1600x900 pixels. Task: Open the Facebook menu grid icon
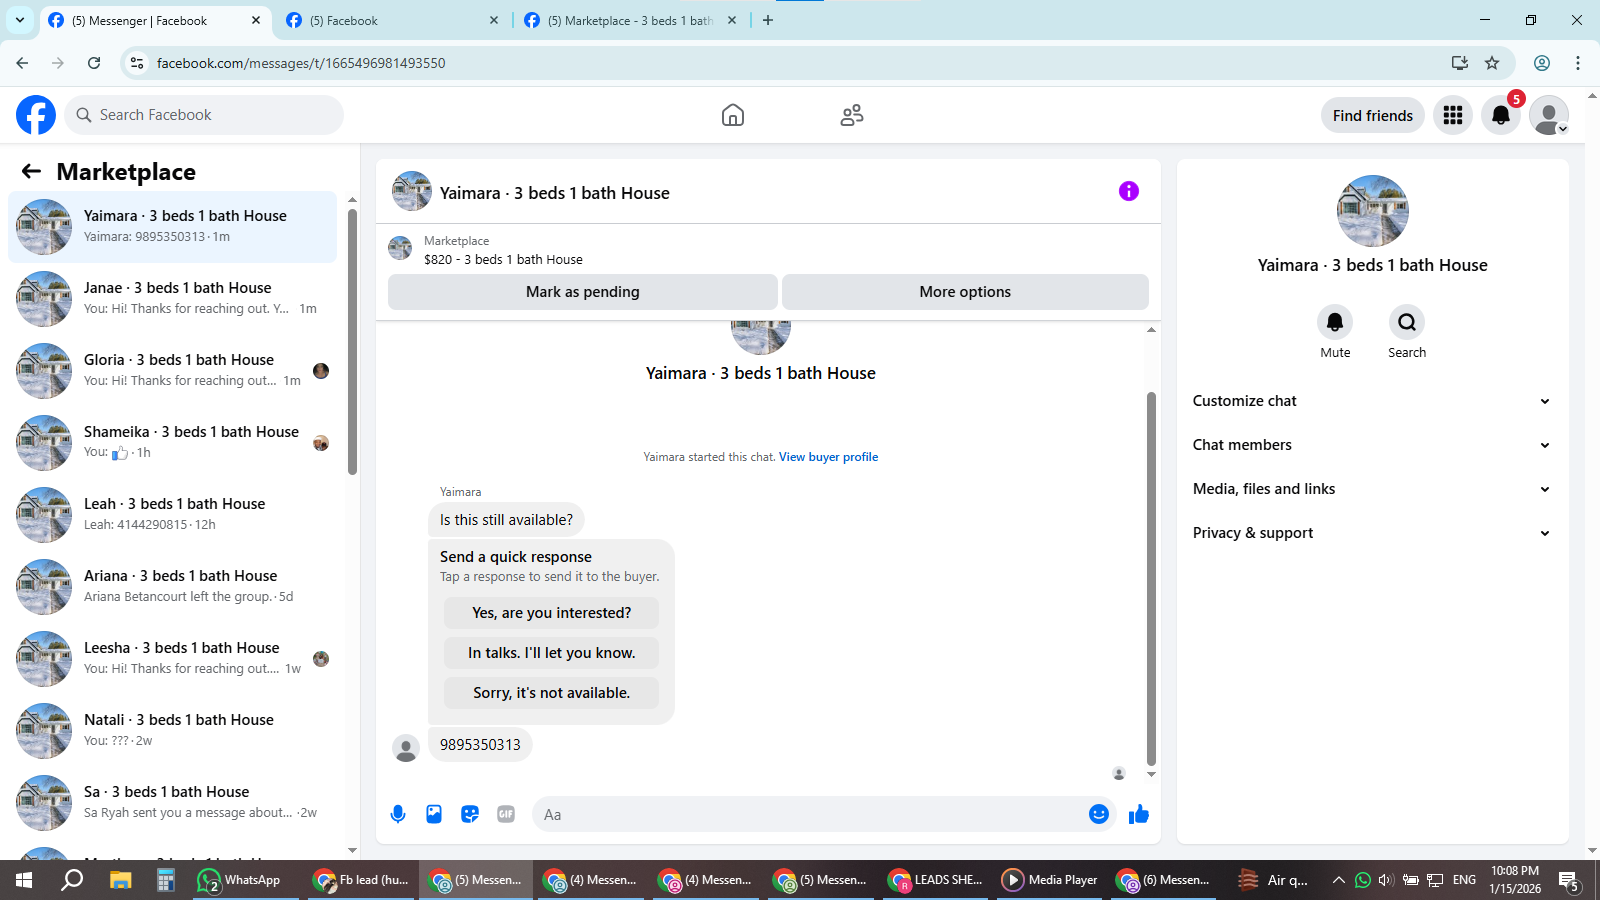click(x=1453, y=115)
